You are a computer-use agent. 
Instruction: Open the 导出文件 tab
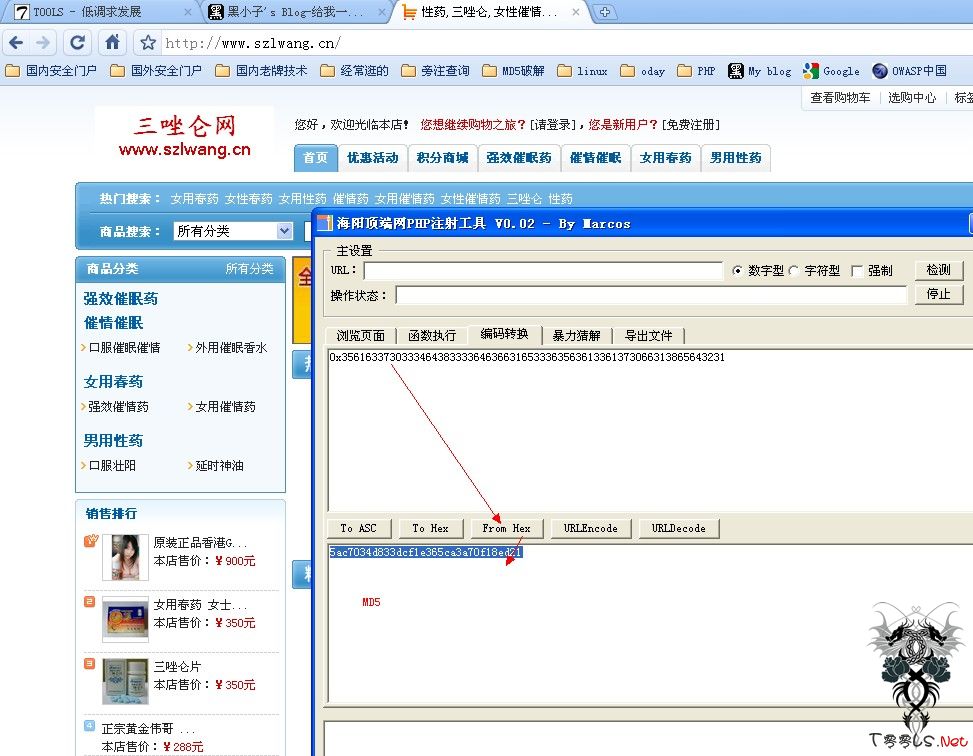coord(648,336)
